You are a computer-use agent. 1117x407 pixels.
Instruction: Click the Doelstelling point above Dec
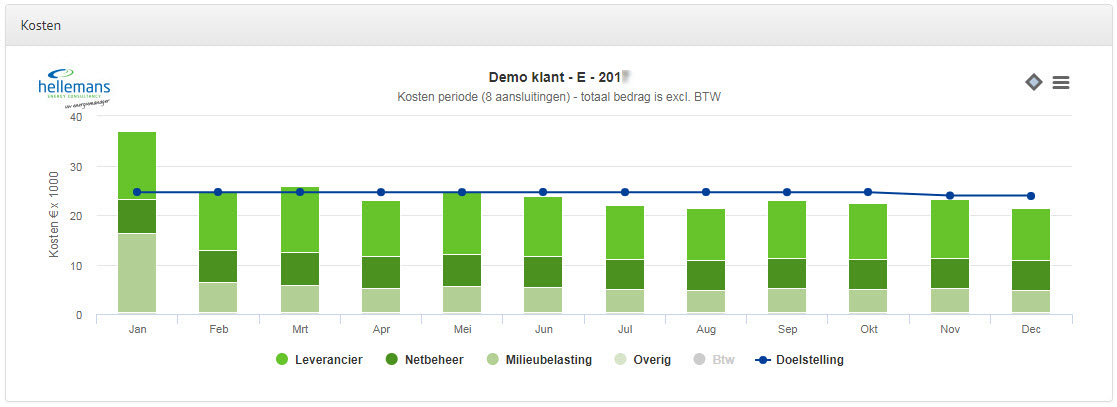coord(1031,196)
